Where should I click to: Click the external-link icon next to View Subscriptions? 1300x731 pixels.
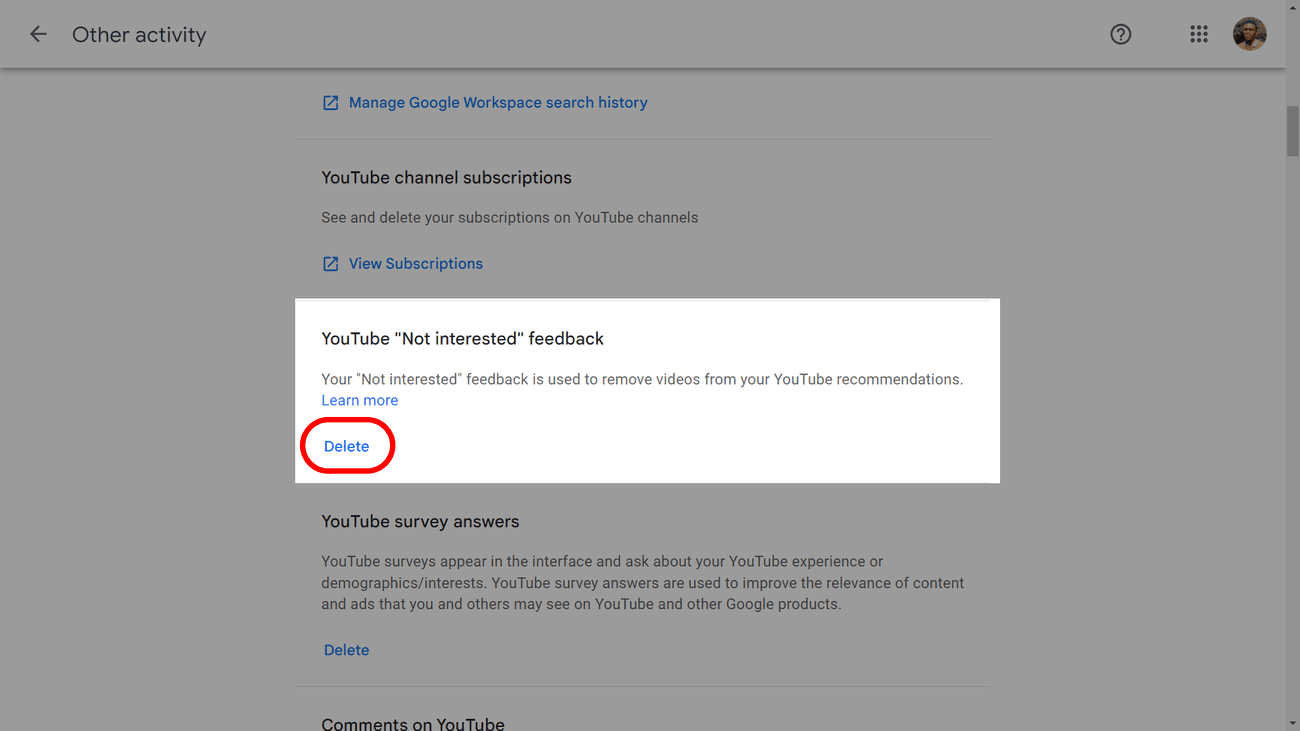(330, 263)
